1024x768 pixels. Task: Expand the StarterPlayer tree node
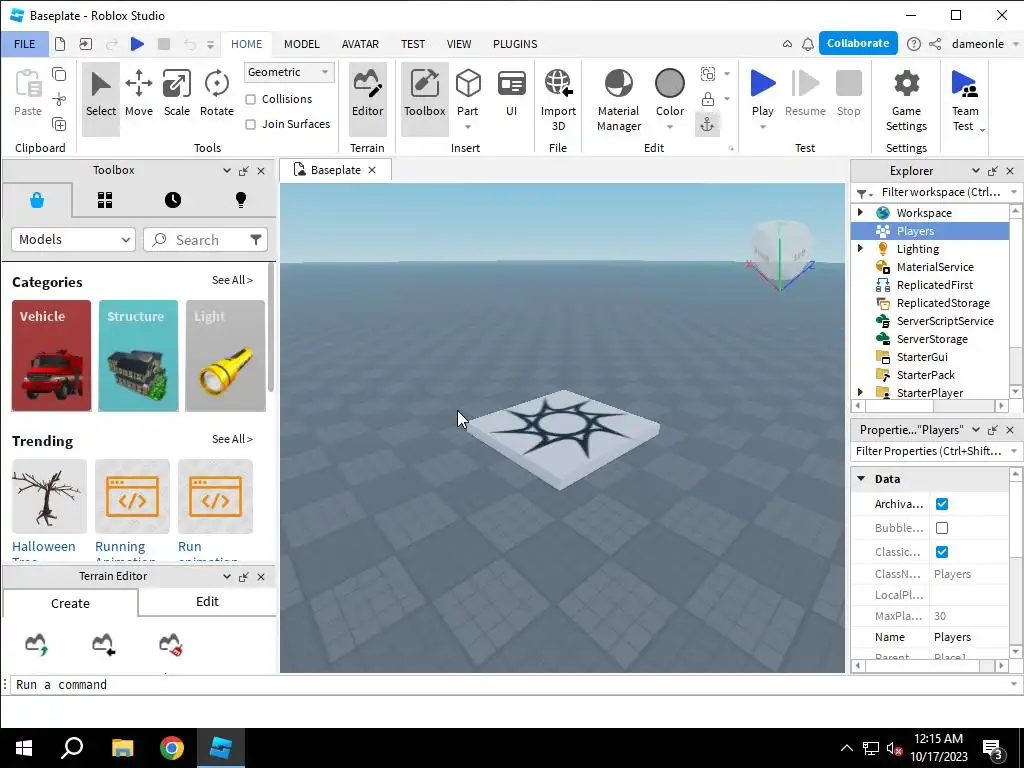pos(860,392)
